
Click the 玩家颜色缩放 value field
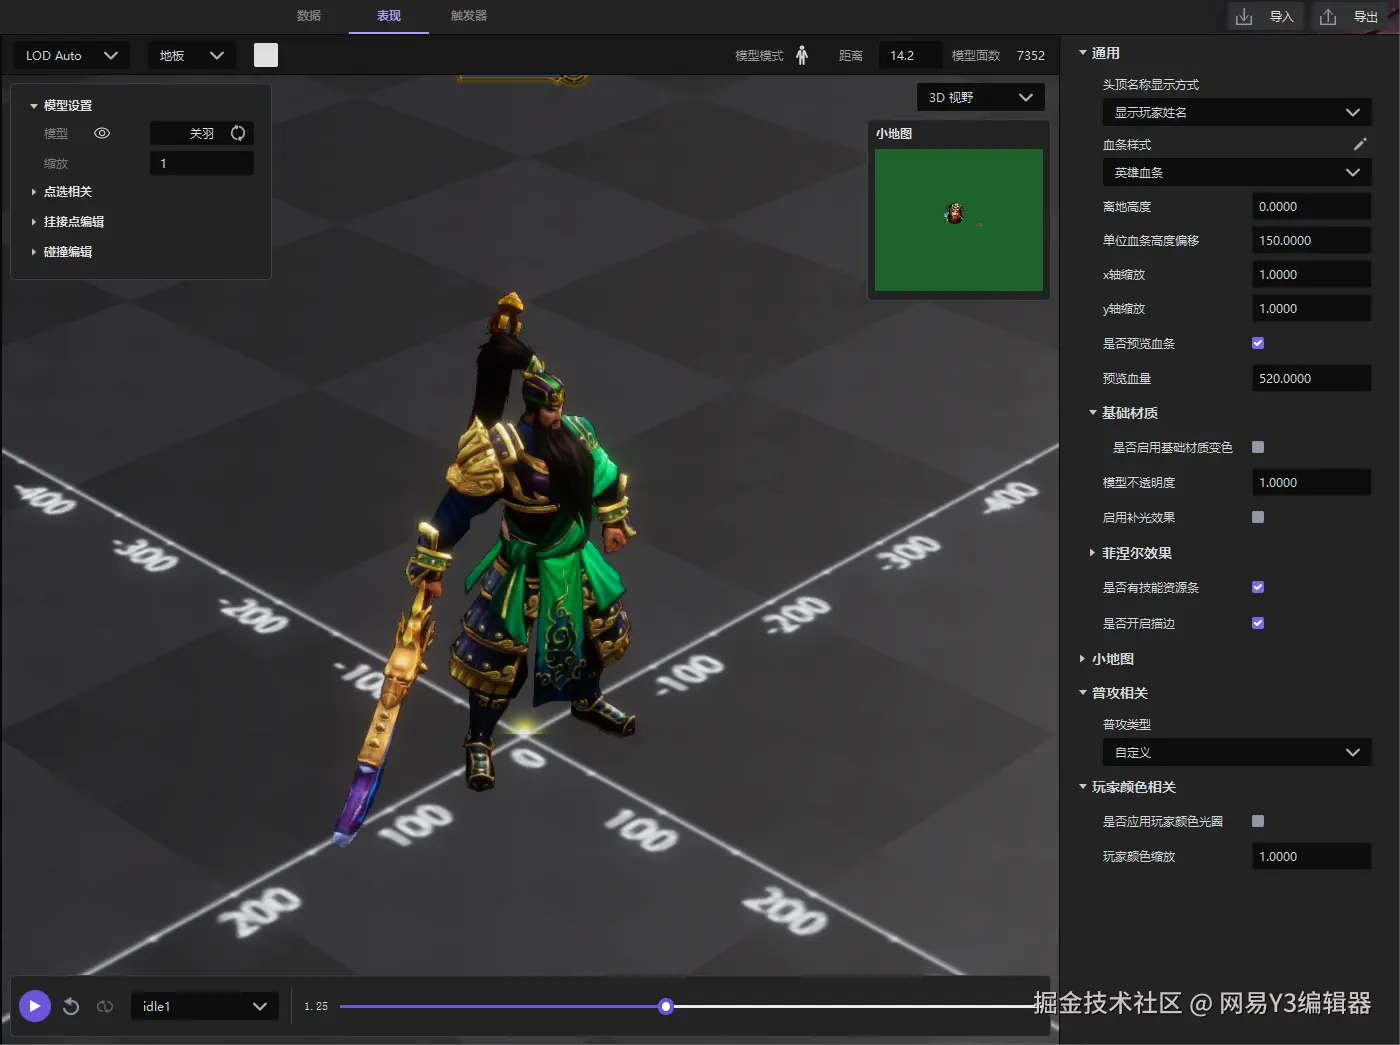pyautogui.click(x=1311, y=856)
